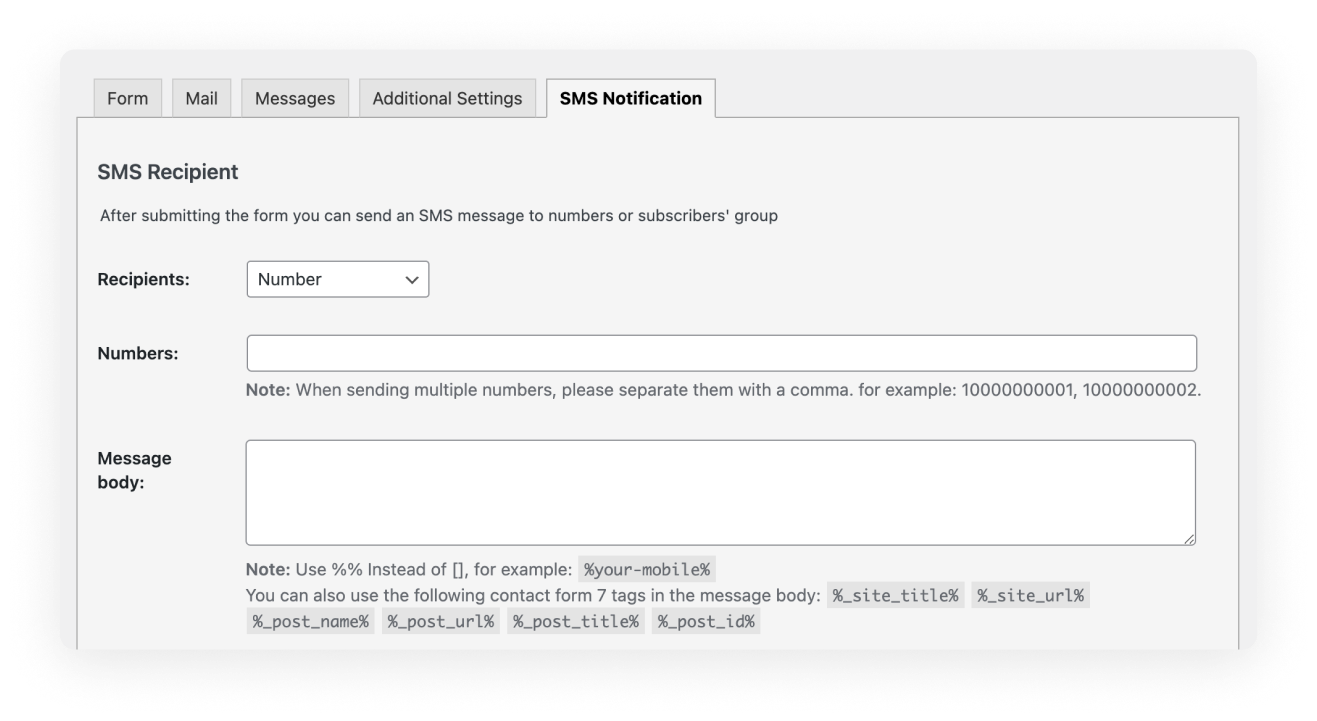Click inside the Message body textarea
Image resolution: width=1317 pixels, height=721 pixels.
pyautogui.click(x=721, y=493)
